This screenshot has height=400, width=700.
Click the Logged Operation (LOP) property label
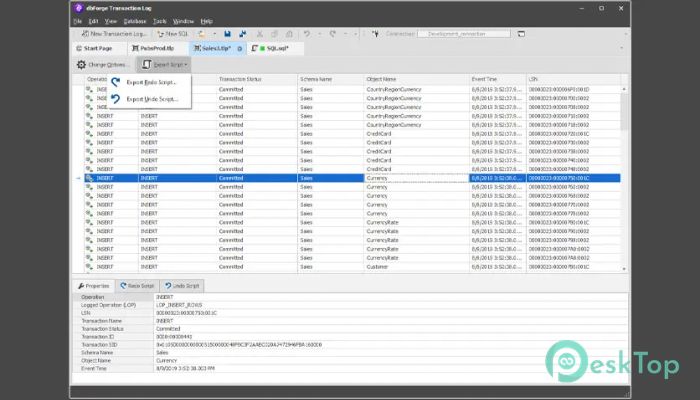pyautogui.click(x=108, y=305)
